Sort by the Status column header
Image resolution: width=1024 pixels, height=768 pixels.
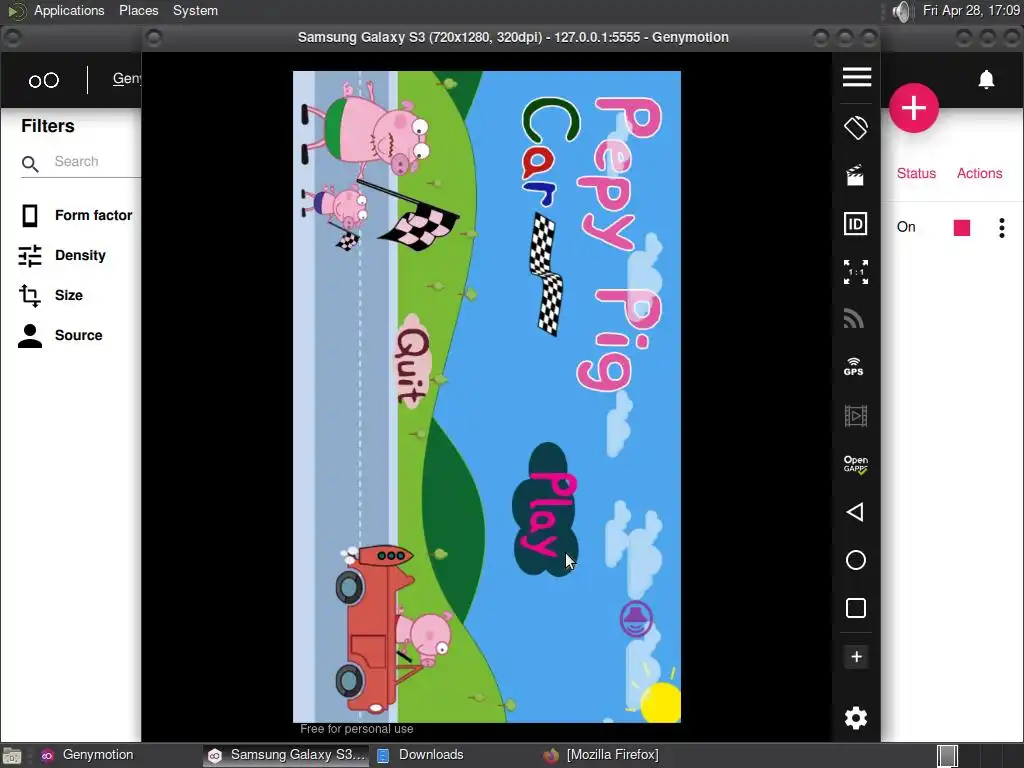pos(916,173)
